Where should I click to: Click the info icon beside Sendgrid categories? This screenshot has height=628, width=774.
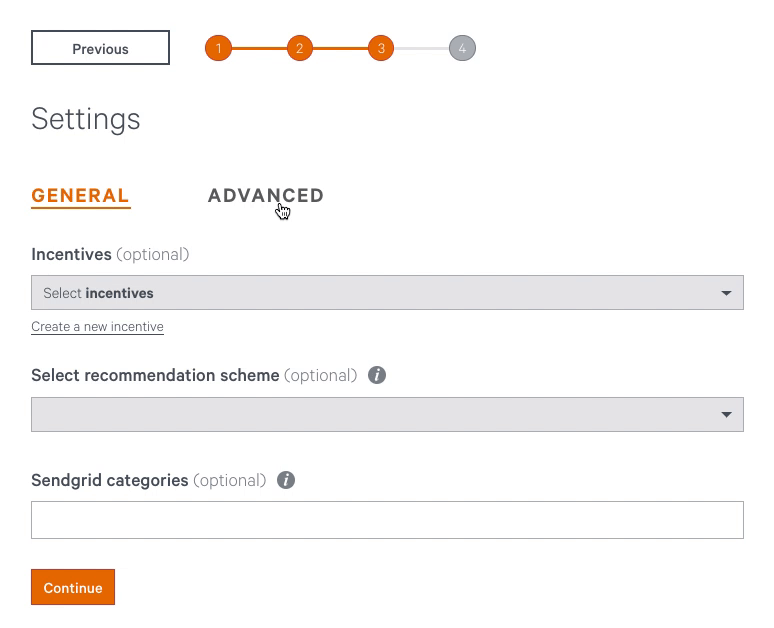point(286,480)
